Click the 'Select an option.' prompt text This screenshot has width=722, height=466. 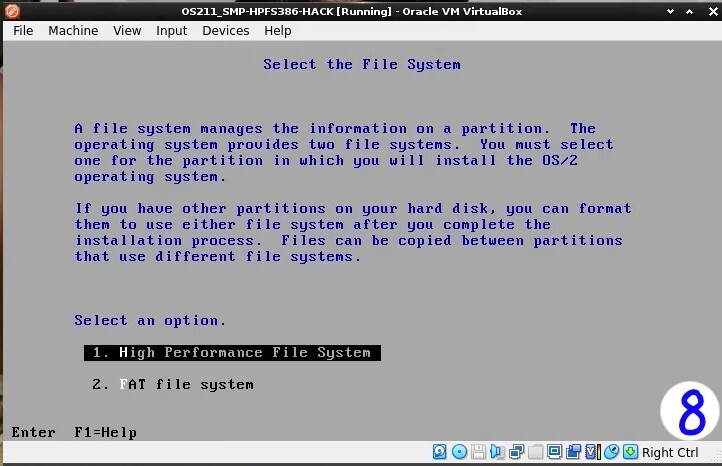point(150,320)
